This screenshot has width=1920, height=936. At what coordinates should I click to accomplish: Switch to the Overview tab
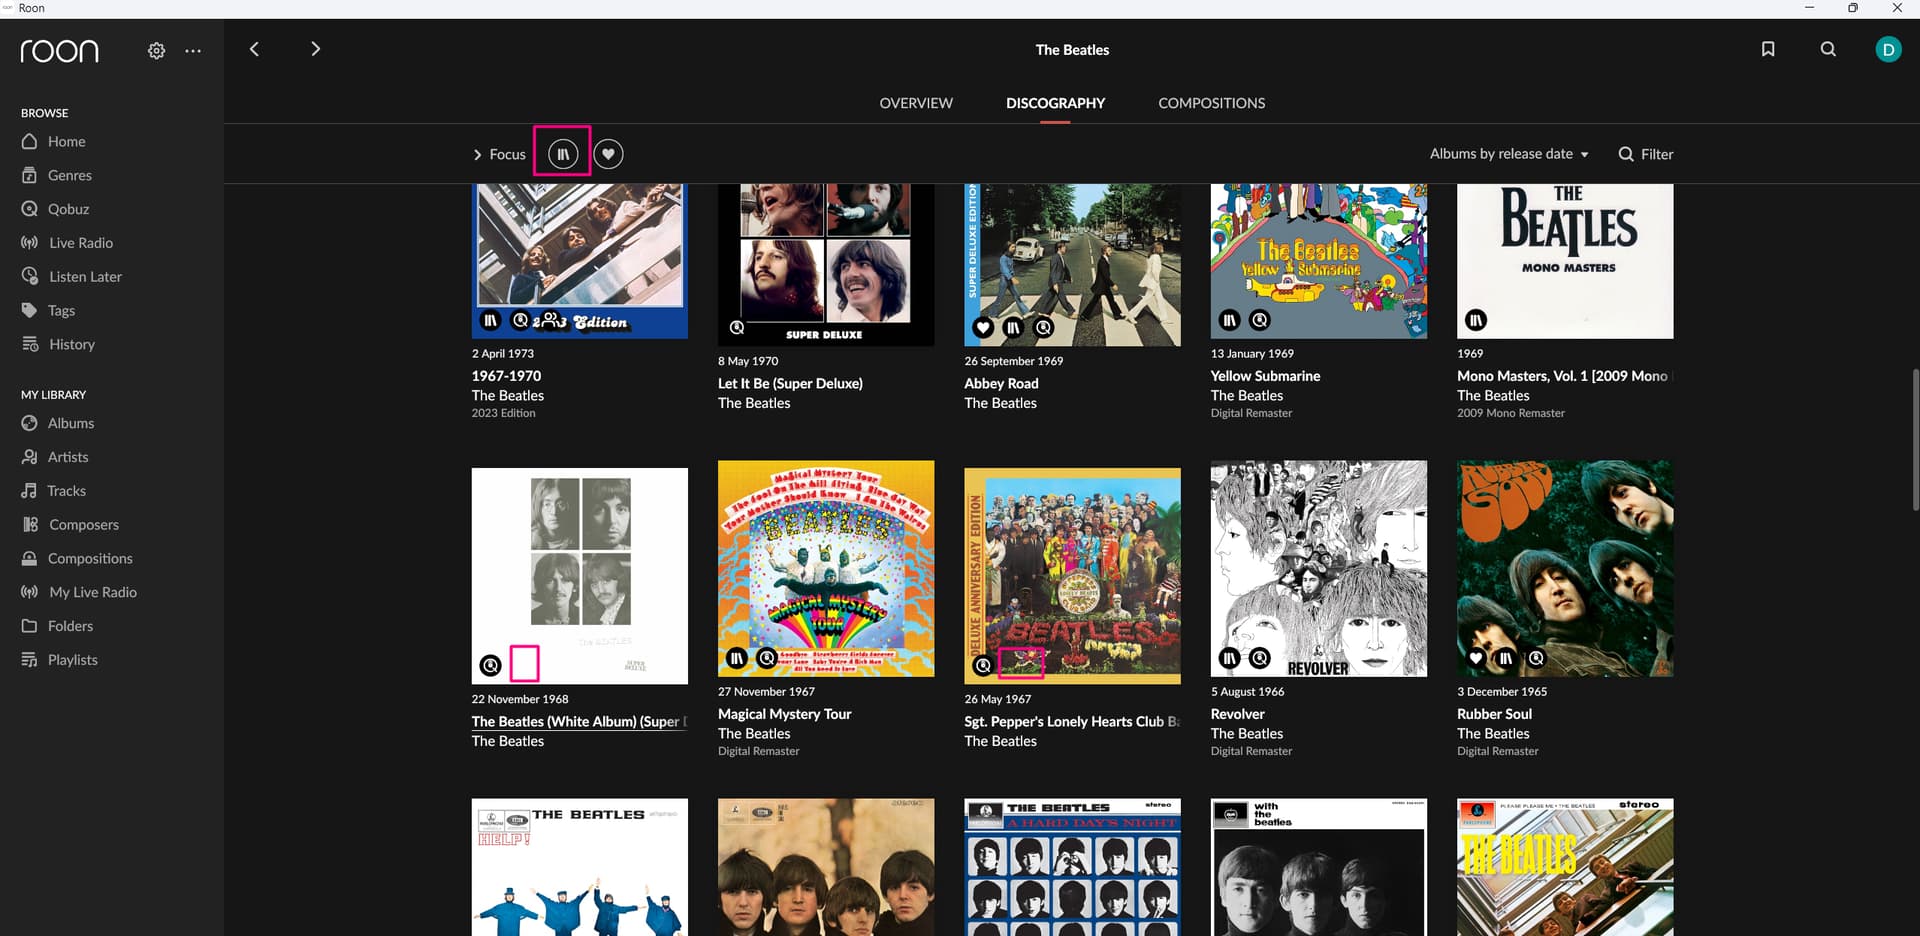[916, 103]
